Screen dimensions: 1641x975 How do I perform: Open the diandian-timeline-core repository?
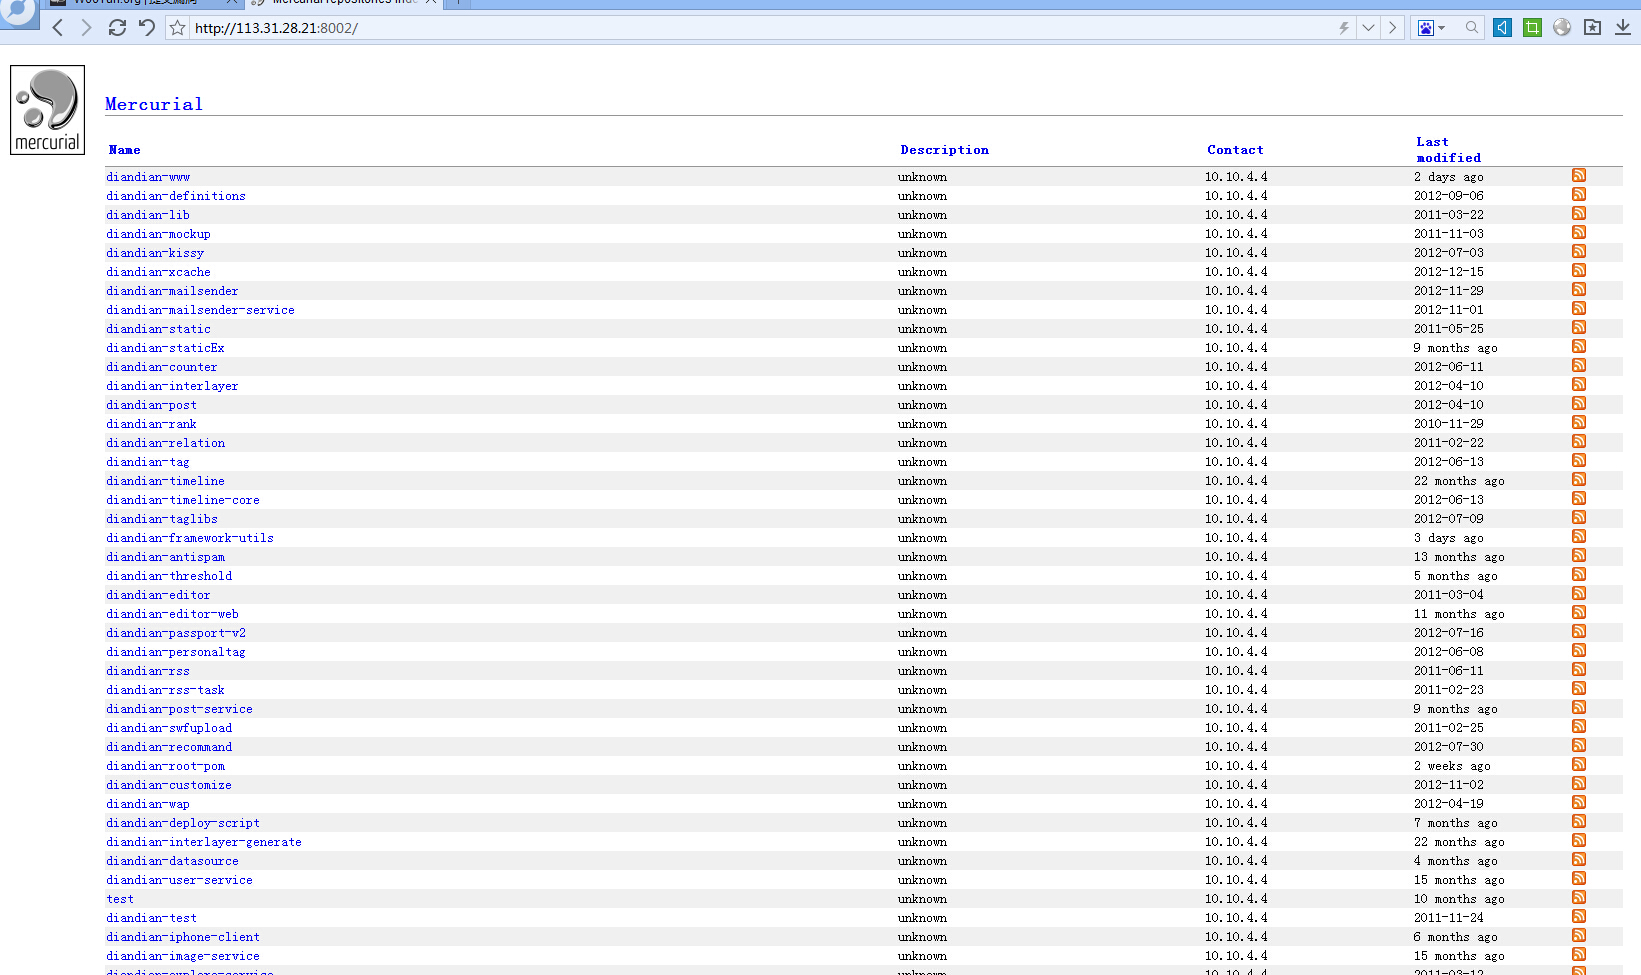(x=183, y=500)
